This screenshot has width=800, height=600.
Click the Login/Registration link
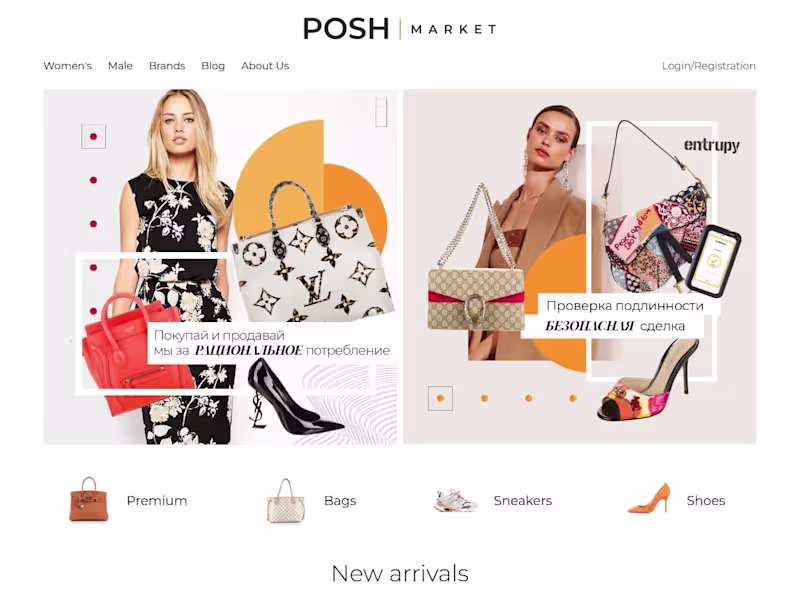point(709,66)
